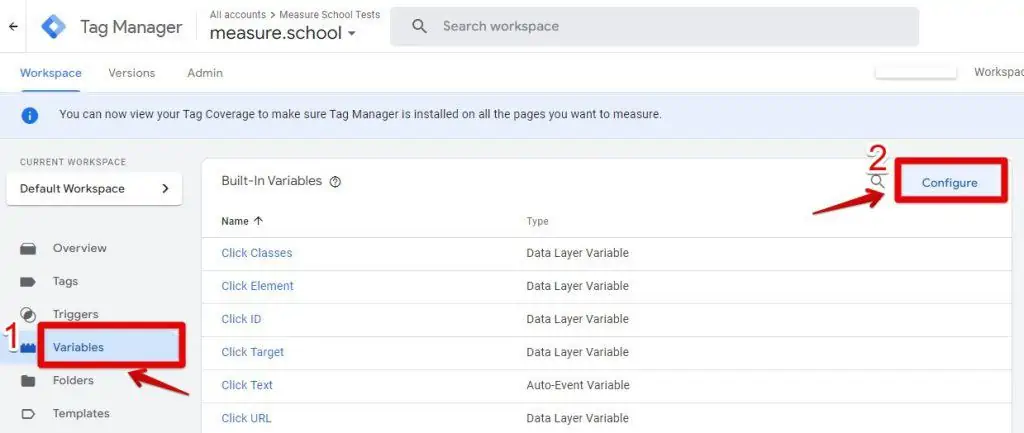Click the Templates outline tag icon
The width and height of the screenshot is (1024, 433).
(x=28, y=414)
